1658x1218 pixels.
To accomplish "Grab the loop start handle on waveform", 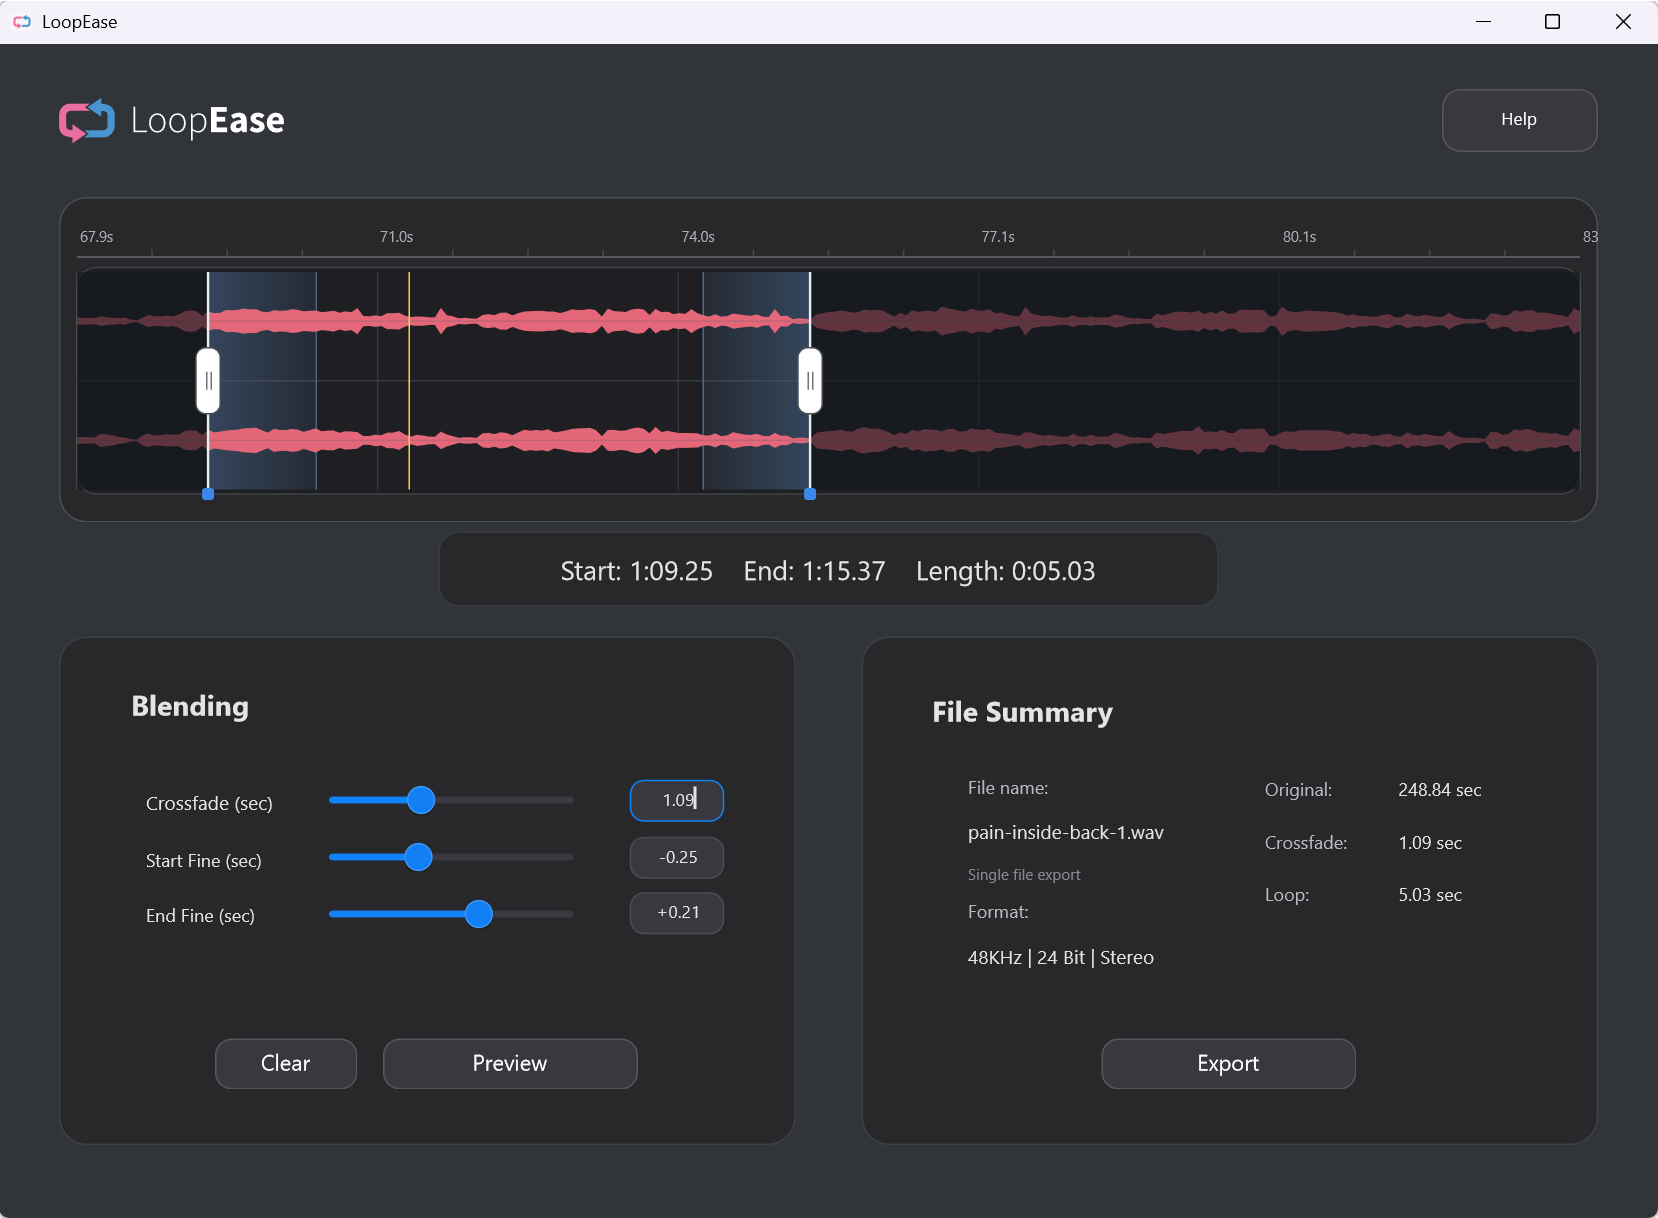I will click(x=208, y=381).
